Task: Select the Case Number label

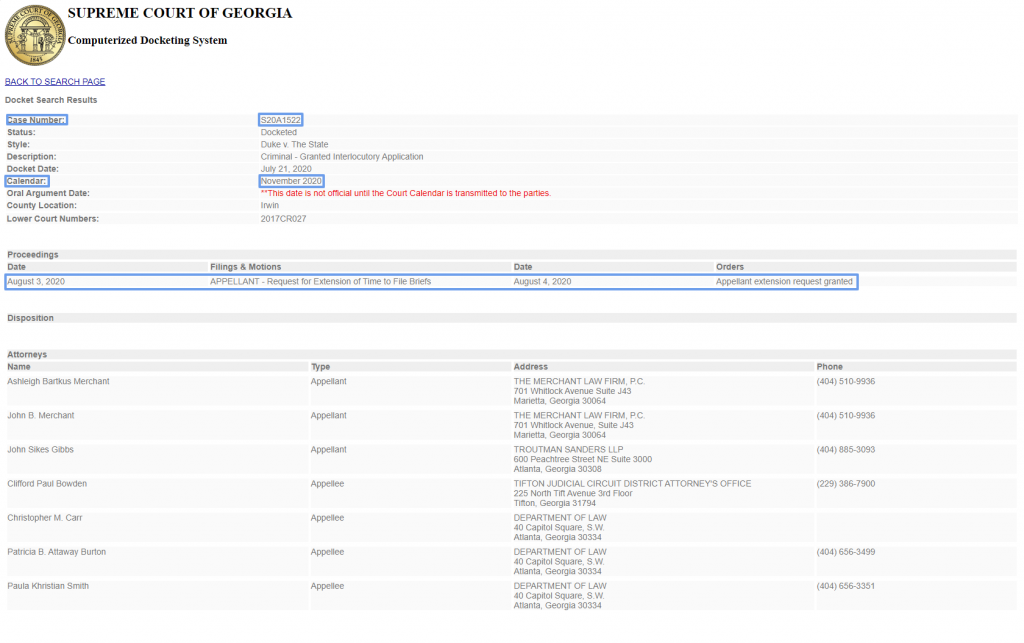Action: (36, 120)
